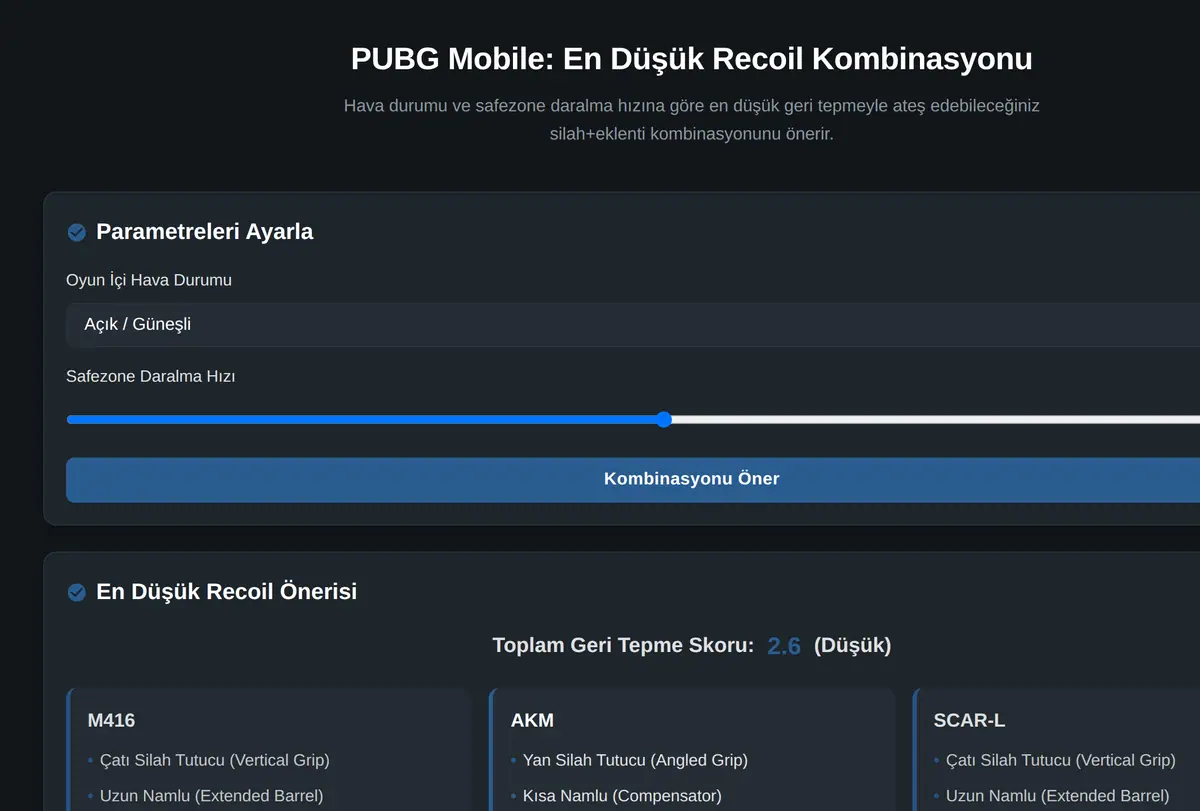Click the Oyun İçi Hava Durumu label
The width and height of the screenshot is (1200, 811).
149,280
